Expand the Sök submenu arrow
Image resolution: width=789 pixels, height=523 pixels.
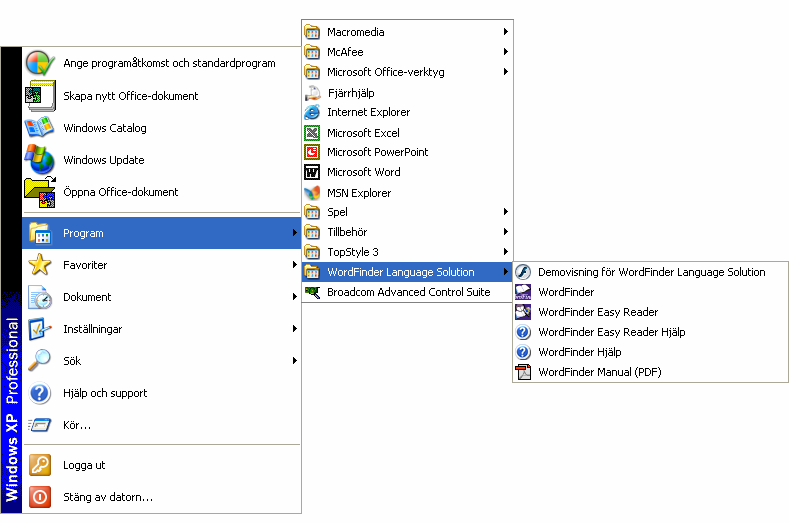click(x=295, y=360)
